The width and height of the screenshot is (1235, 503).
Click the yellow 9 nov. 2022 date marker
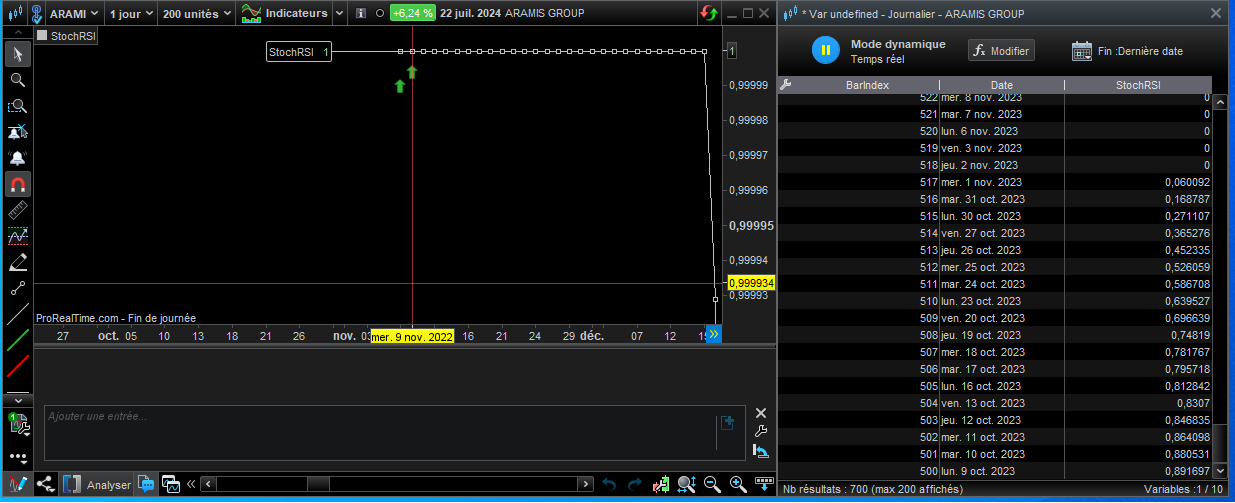click(x=412, y=337)
